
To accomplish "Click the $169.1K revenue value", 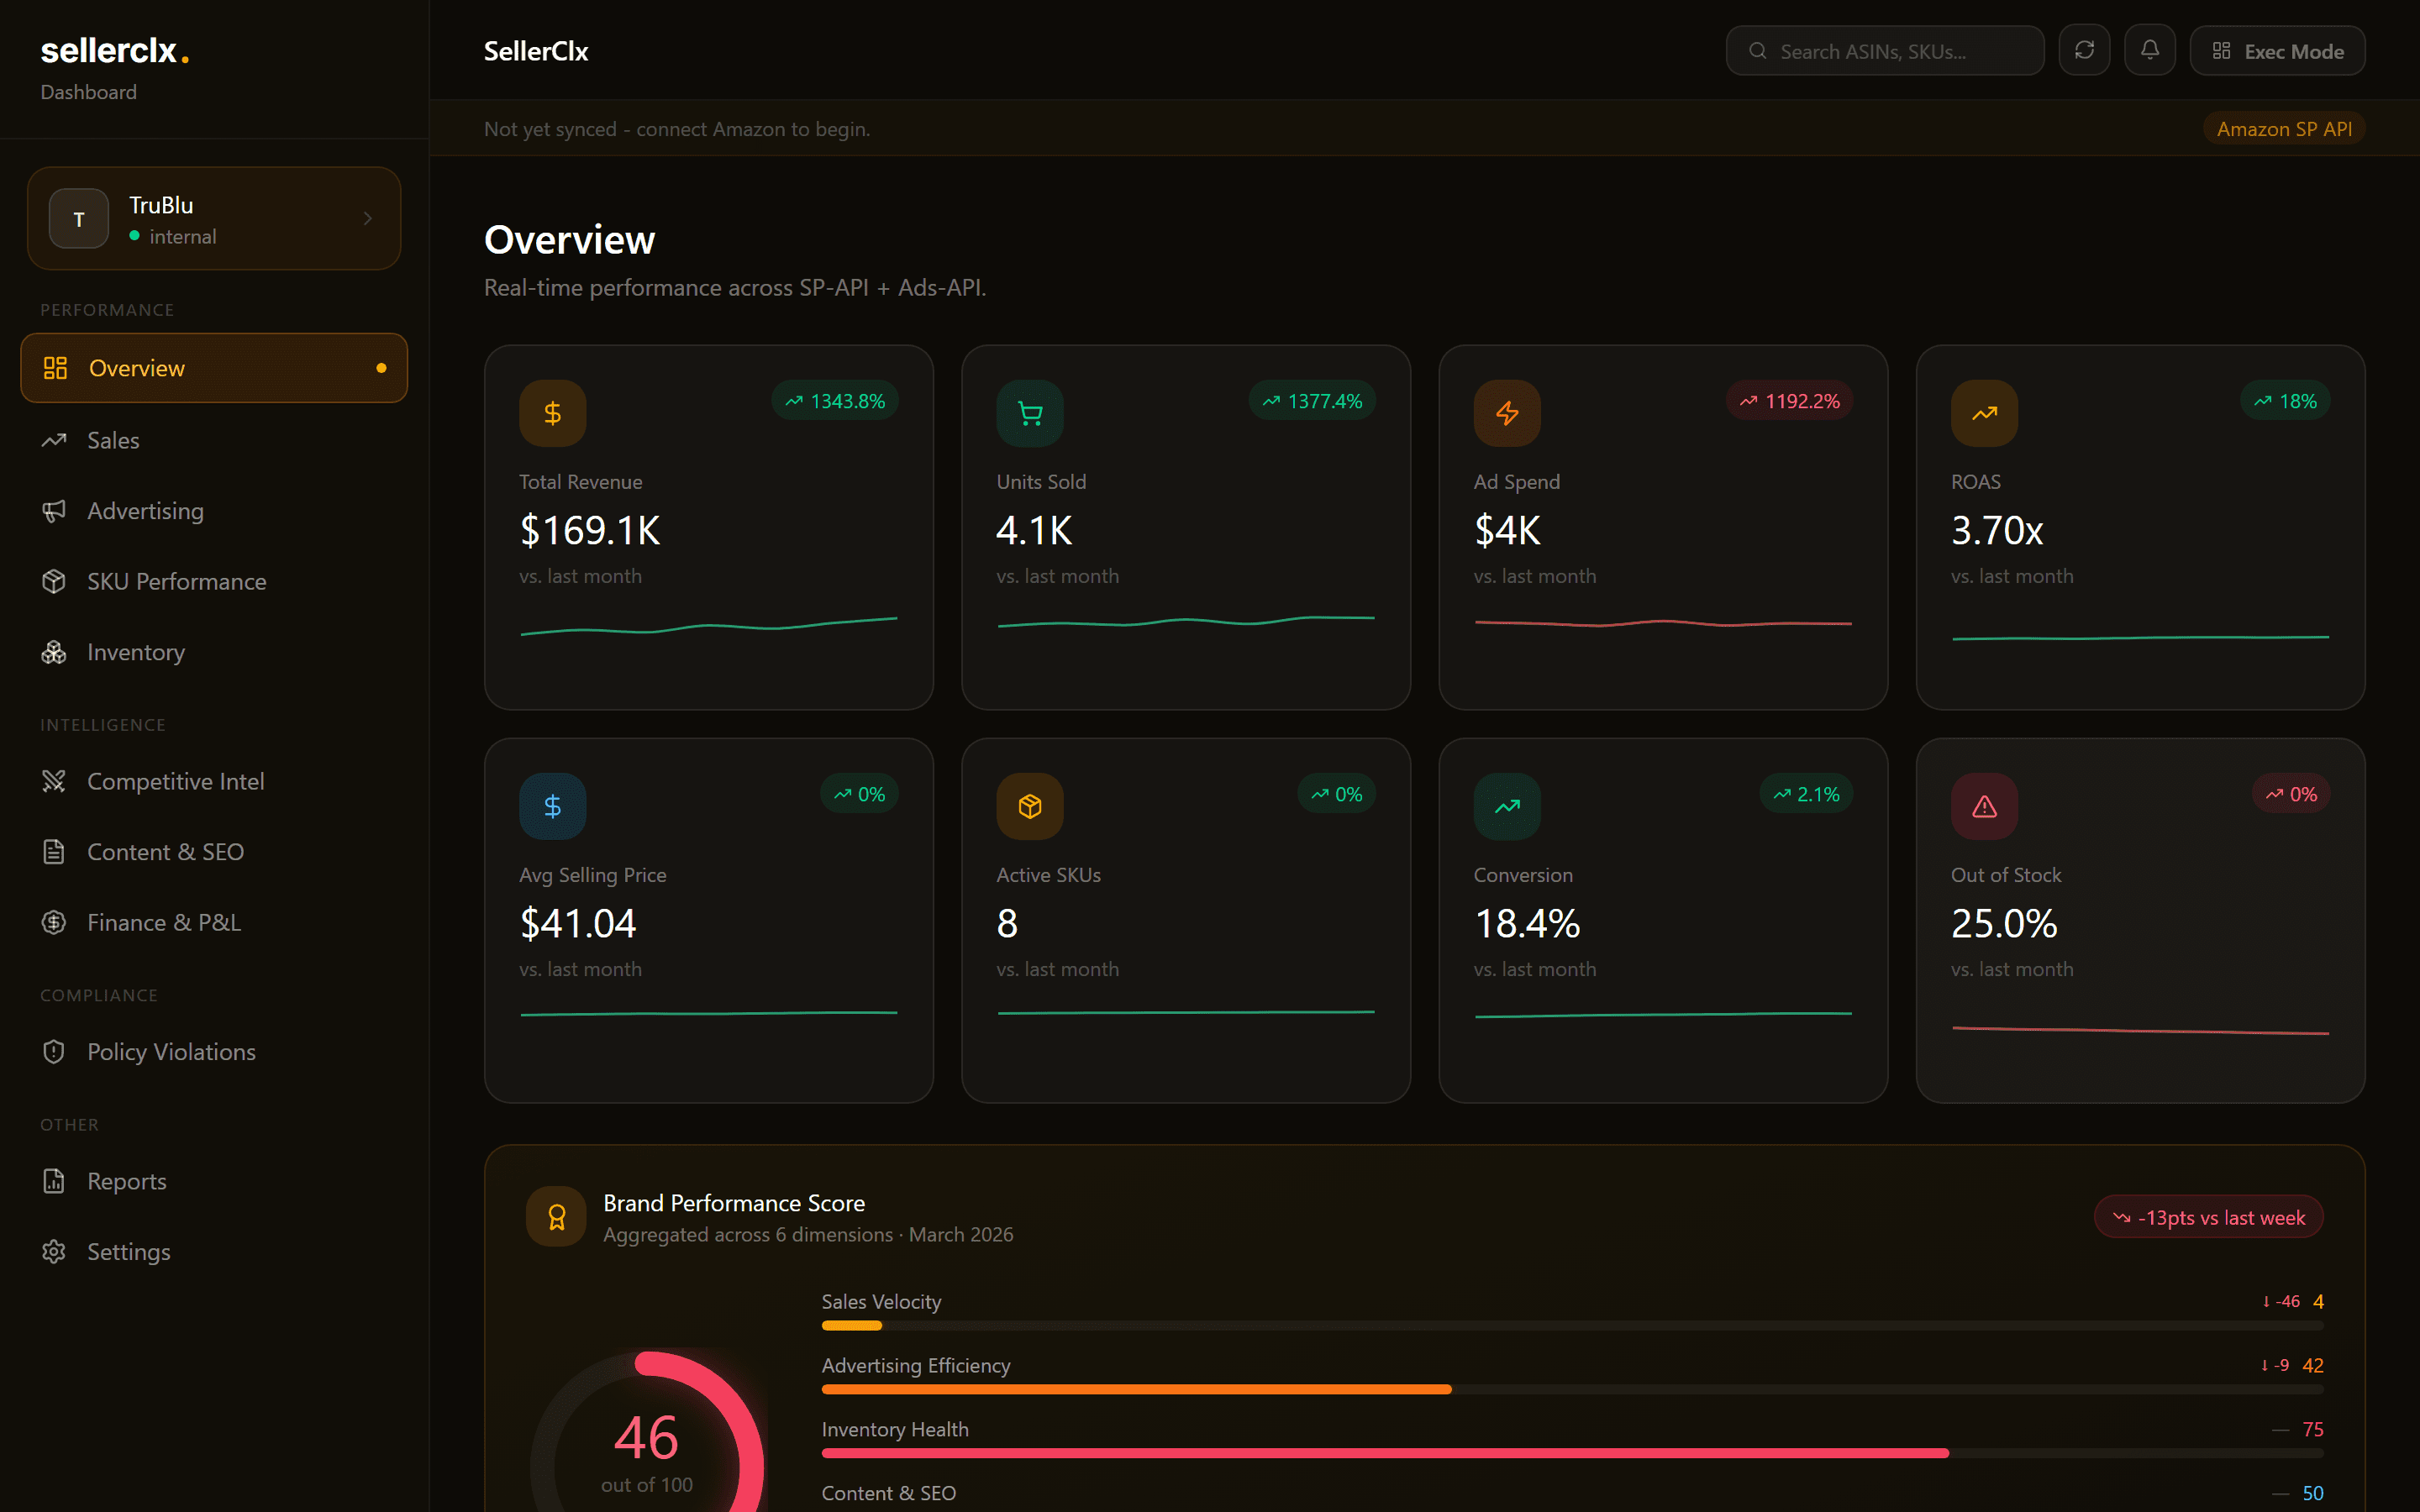I will point(590,530).
